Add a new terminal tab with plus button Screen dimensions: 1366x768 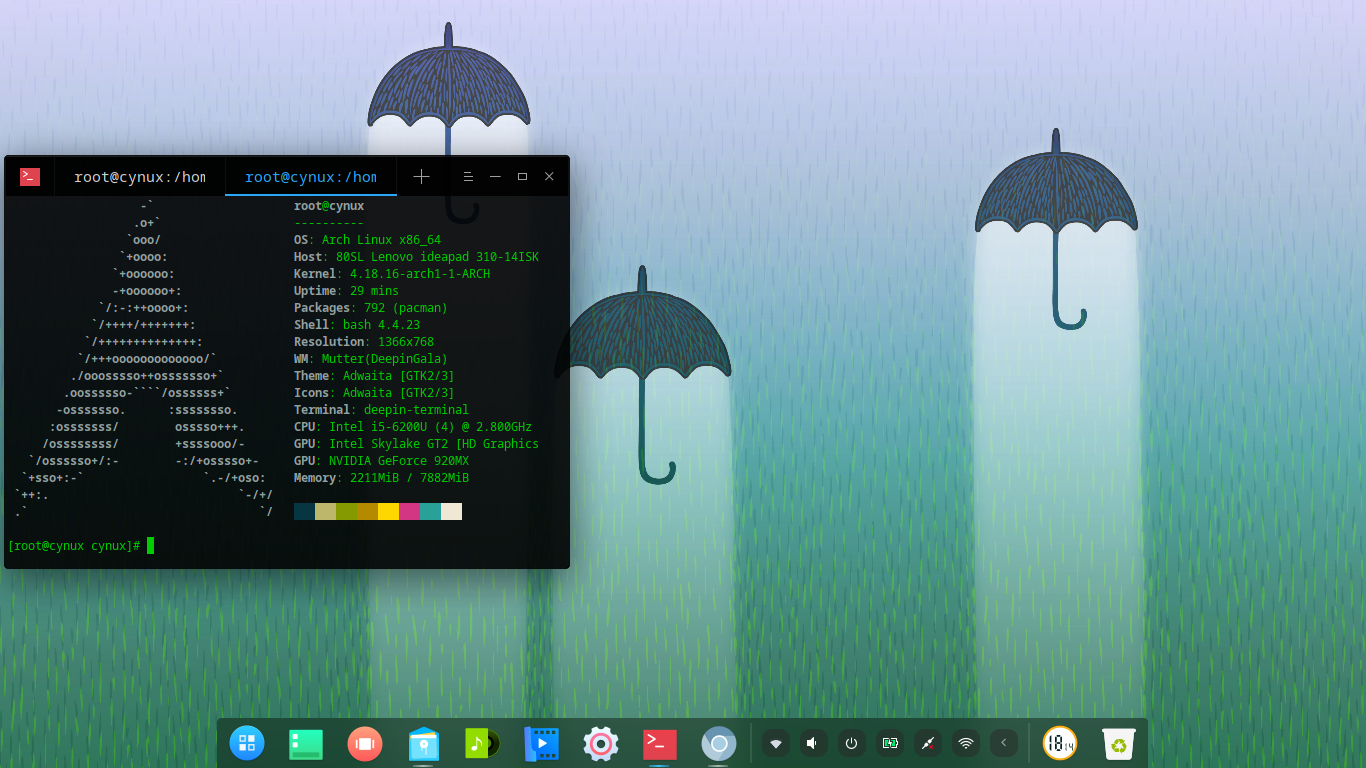[x=422, y=176]
